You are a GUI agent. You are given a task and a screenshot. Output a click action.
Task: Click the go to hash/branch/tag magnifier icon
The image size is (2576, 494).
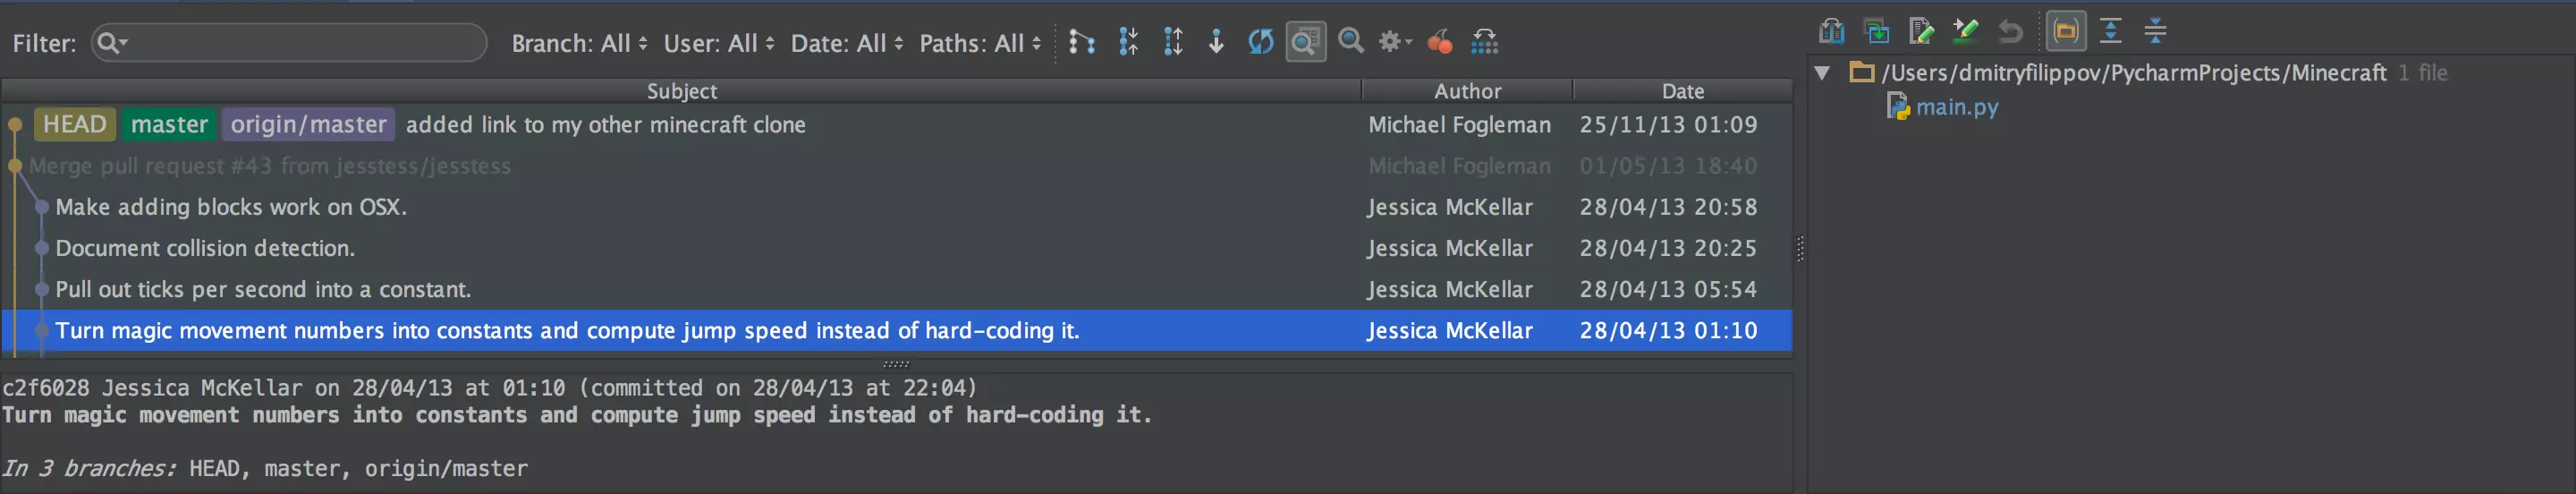click(x=1351, y=41)
